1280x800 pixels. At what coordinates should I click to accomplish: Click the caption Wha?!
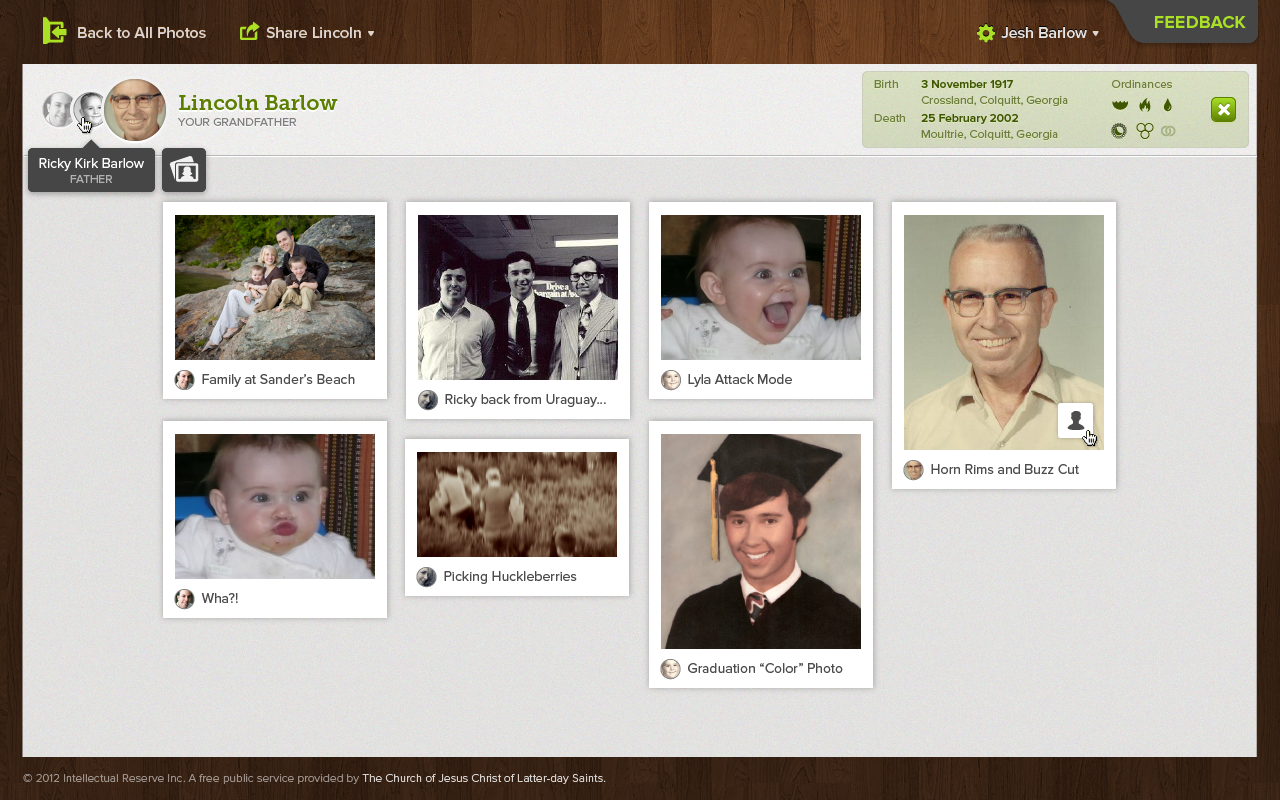coord(220,599)
